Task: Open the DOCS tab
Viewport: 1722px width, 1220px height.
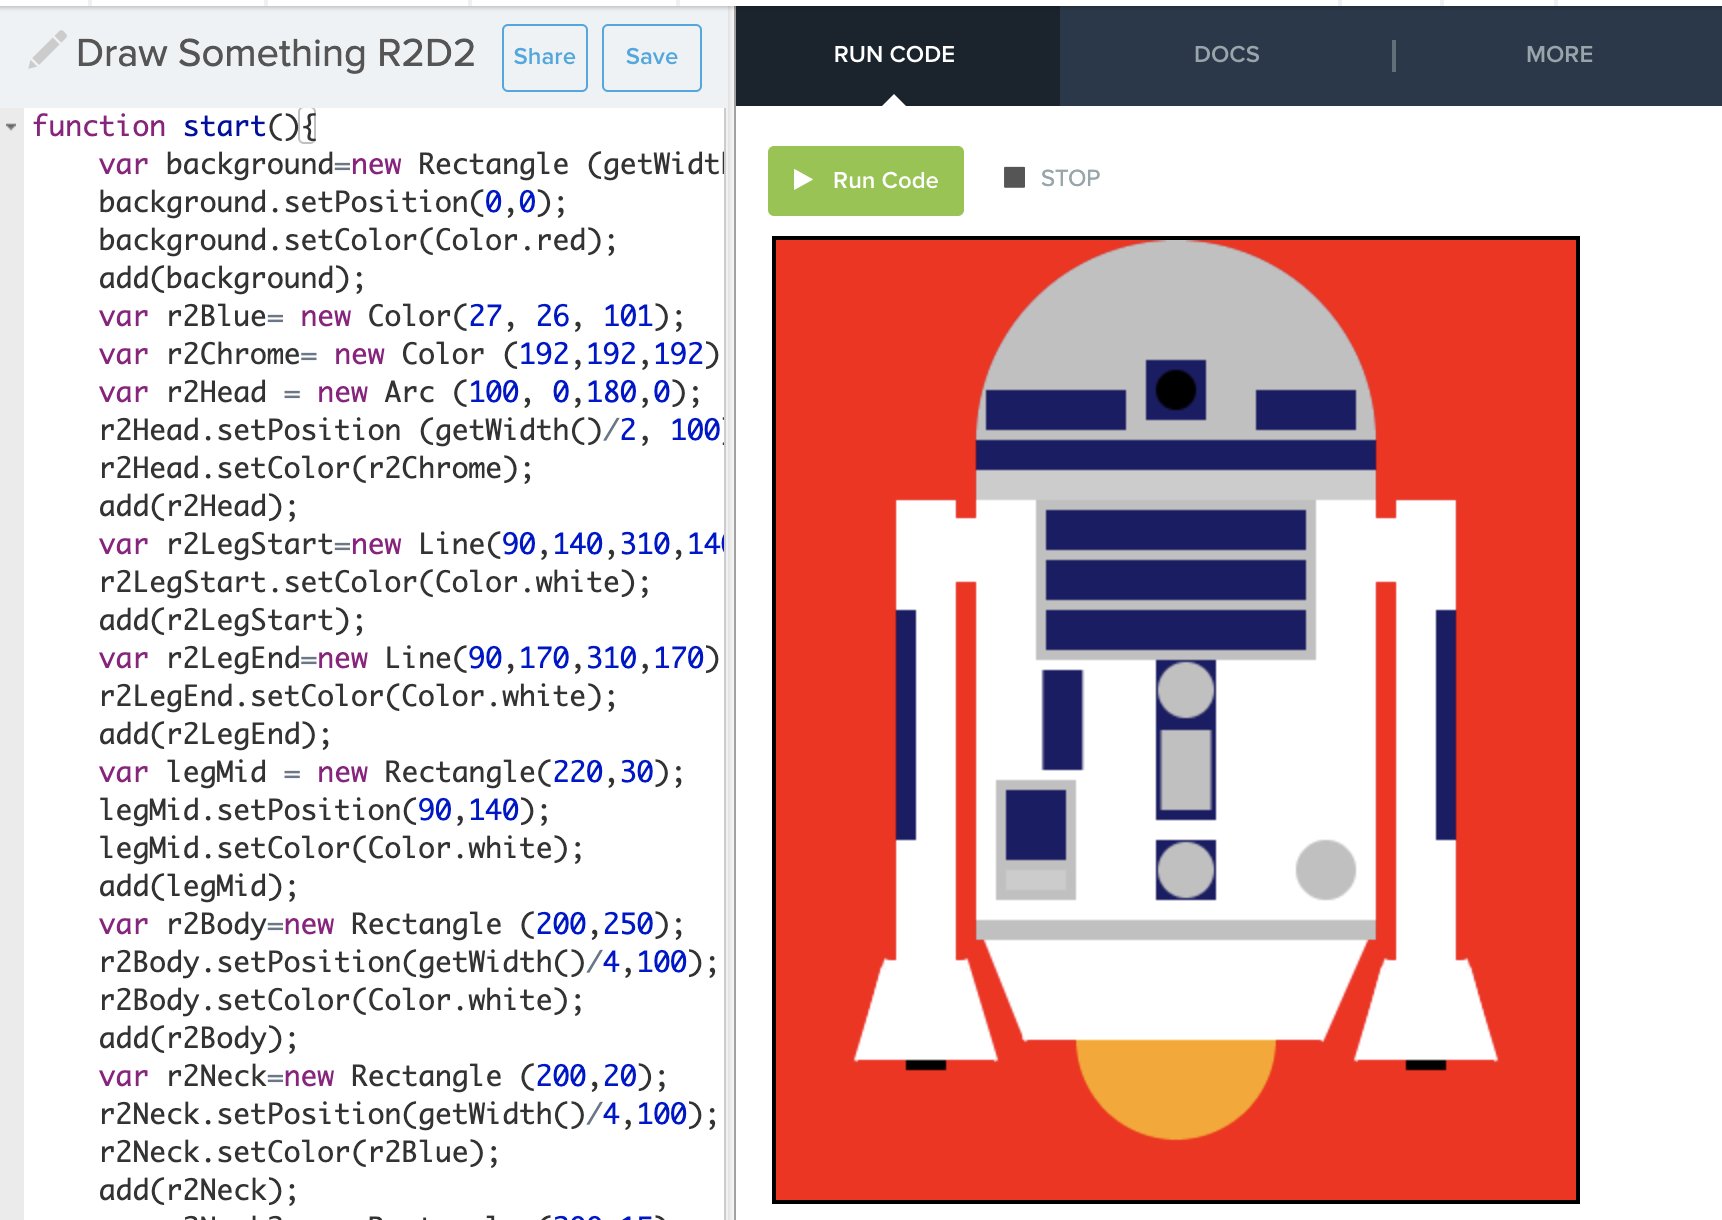Action: (1226, 55)
